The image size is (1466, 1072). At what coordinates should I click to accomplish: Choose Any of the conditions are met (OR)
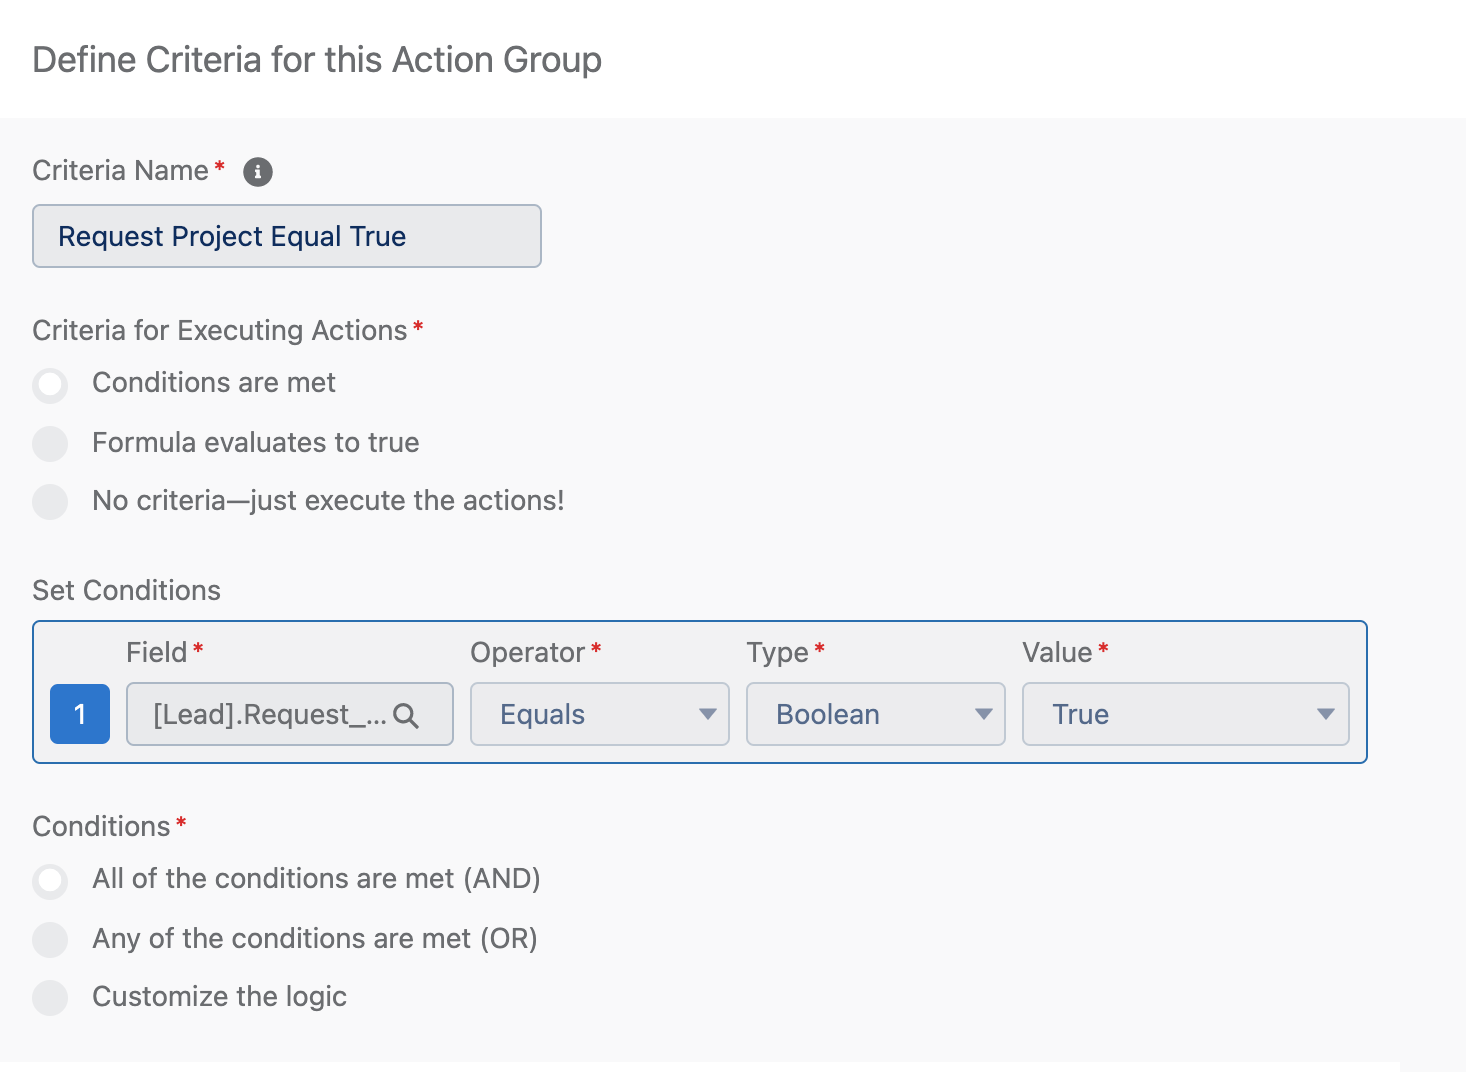[50, 939]
